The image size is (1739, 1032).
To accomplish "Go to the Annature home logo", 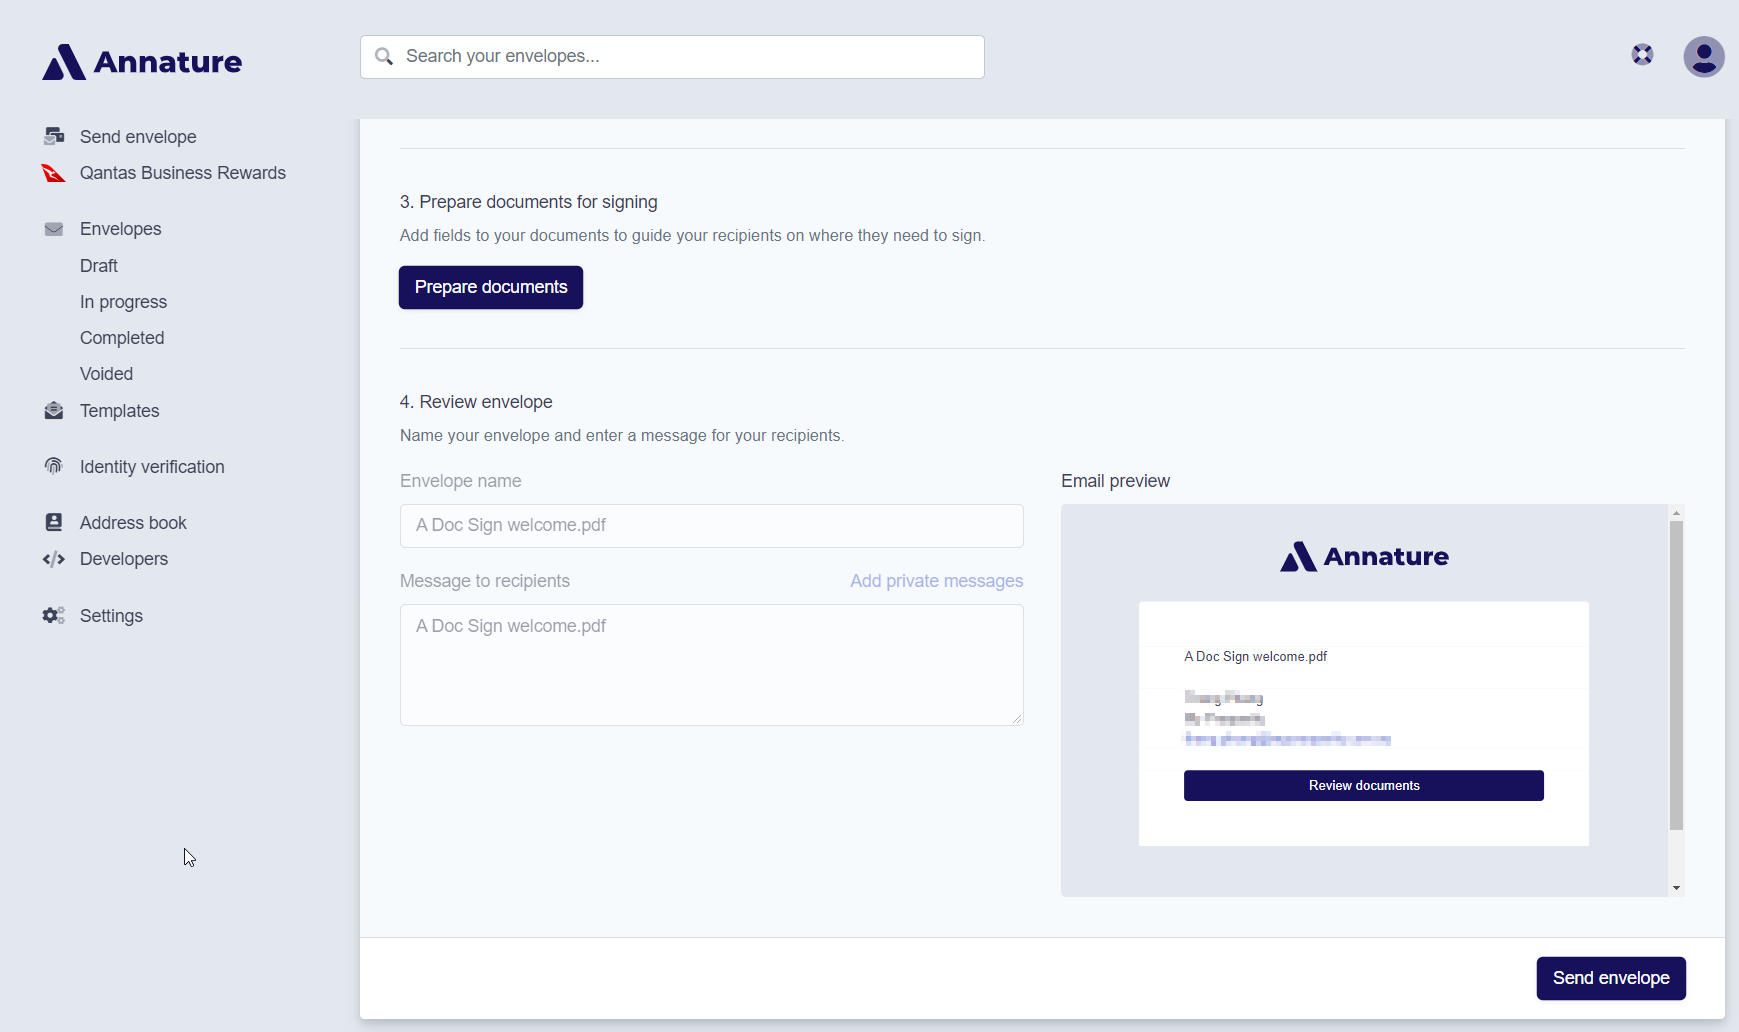I will coord(142,62).
